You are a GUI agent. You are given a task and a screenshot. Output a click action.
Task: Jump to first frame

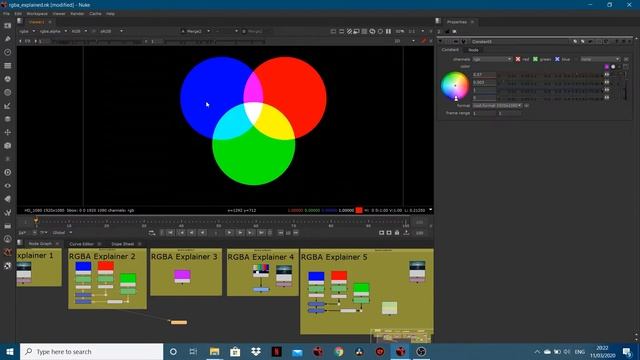point(171,233)
